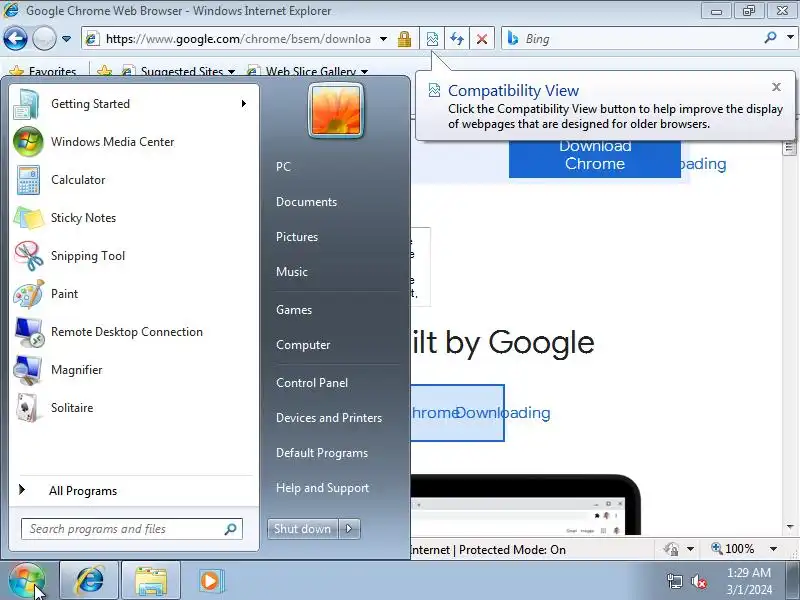Close the Compatibility View tooltip
The image size is (800, 600).
776,87
